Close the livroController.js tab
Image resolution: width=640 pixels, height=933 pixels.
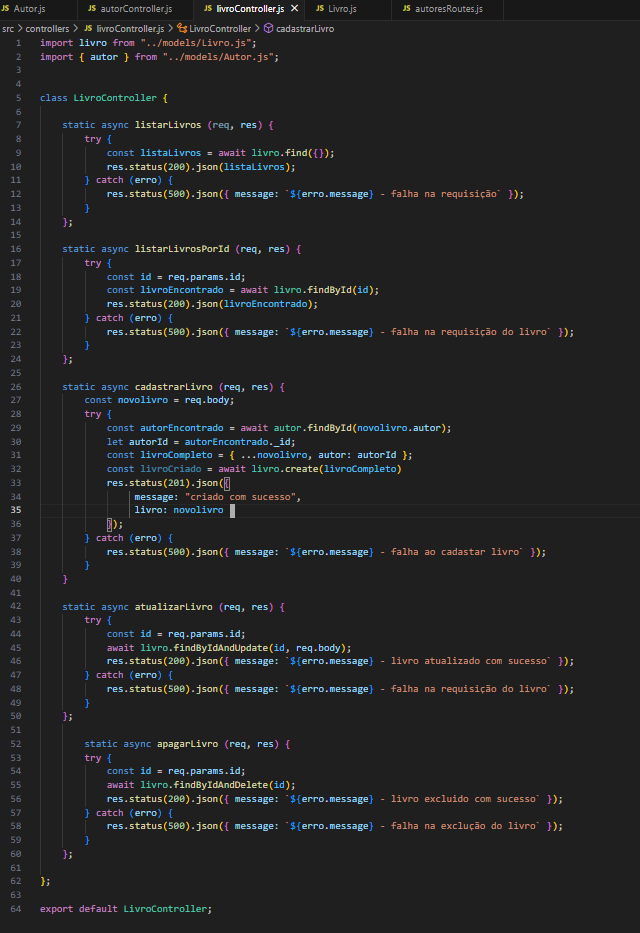coord(294,8)
